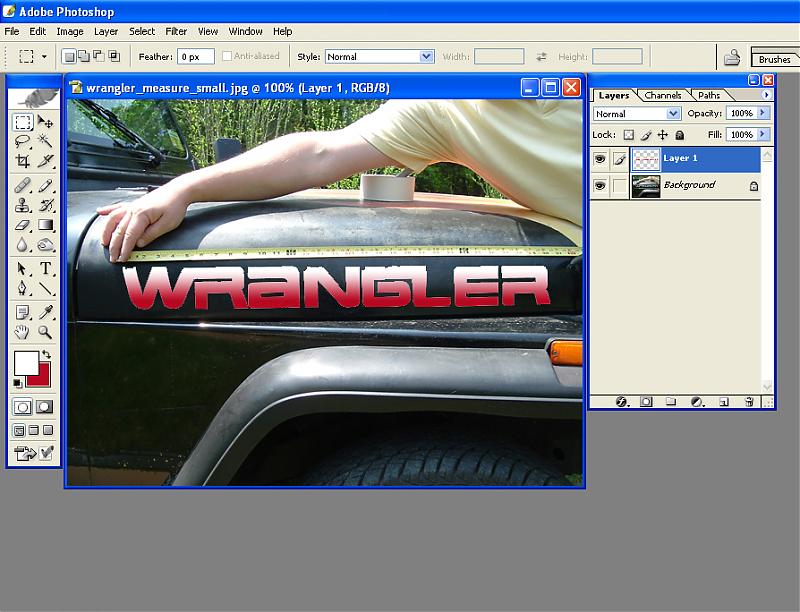Toggle lock image pixels

pyautogui.click(x=646, y=135)
